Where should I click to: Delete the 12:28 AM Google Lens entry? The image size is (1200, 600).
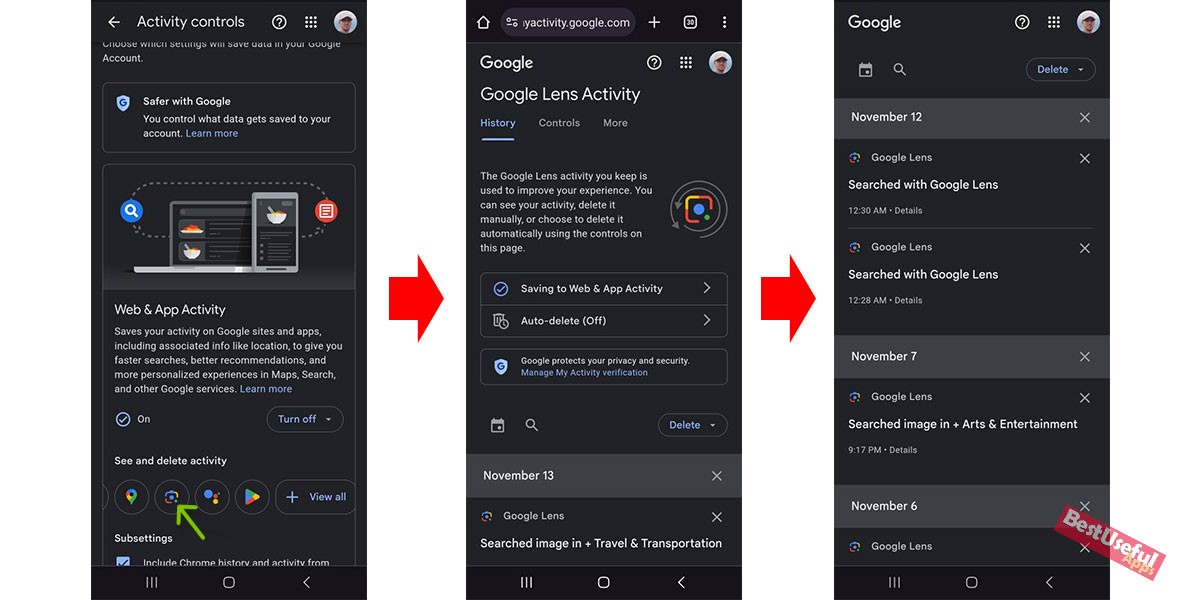click(1085, 248)
